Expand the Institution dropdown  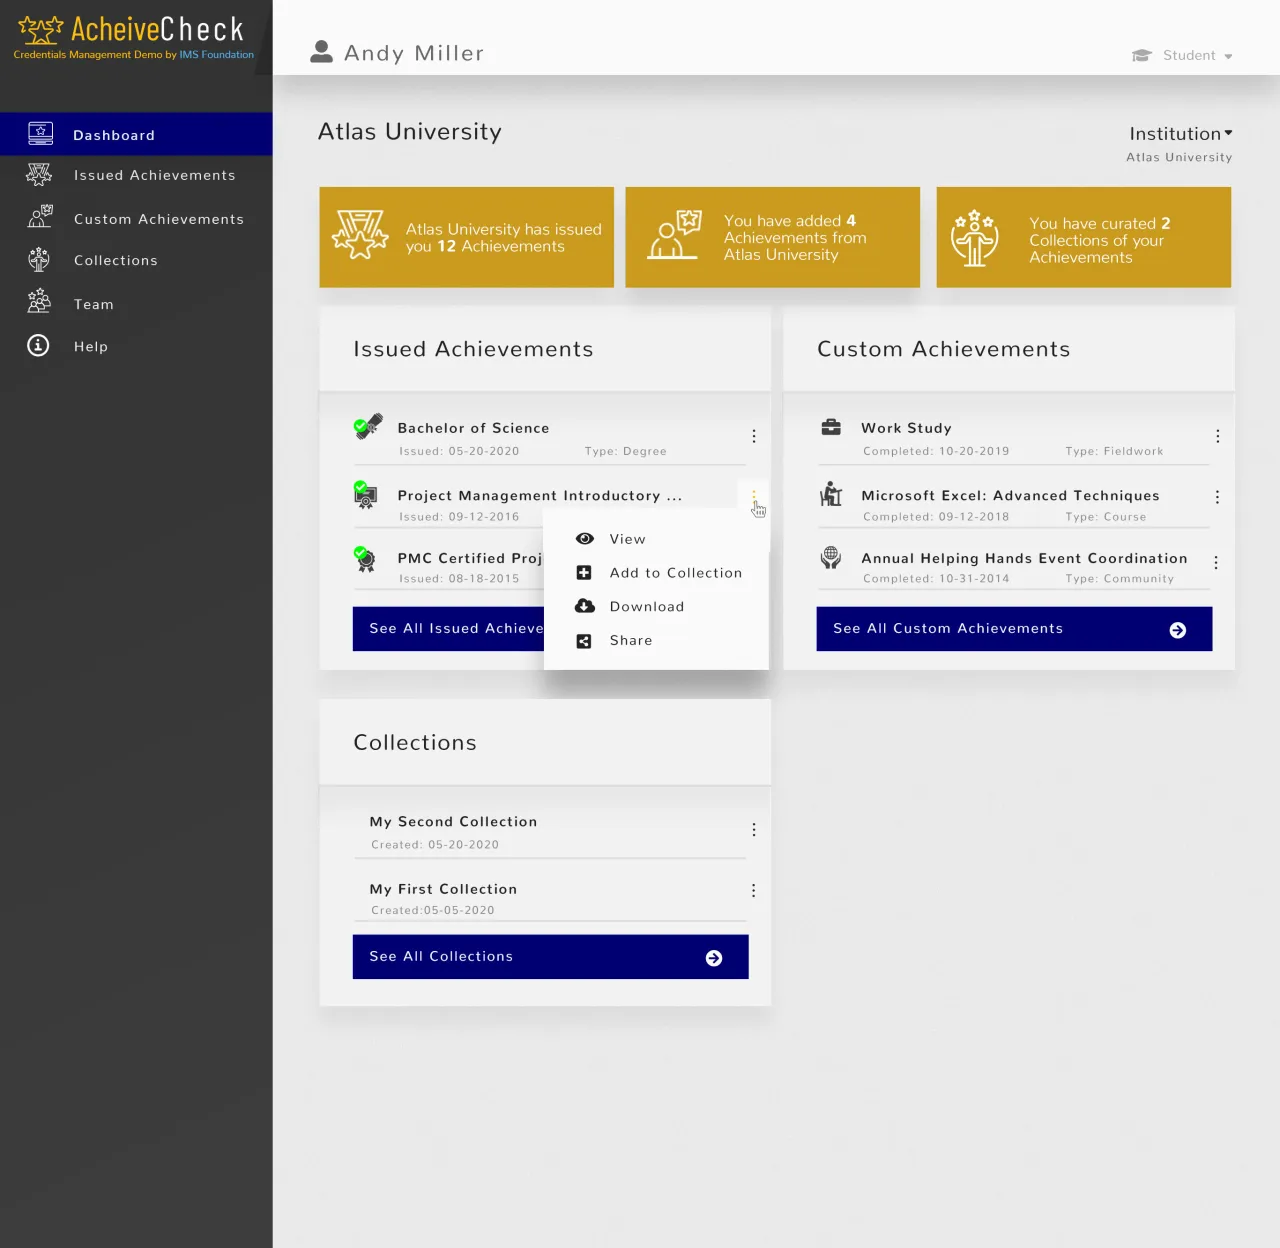[x=1180, y=133]
